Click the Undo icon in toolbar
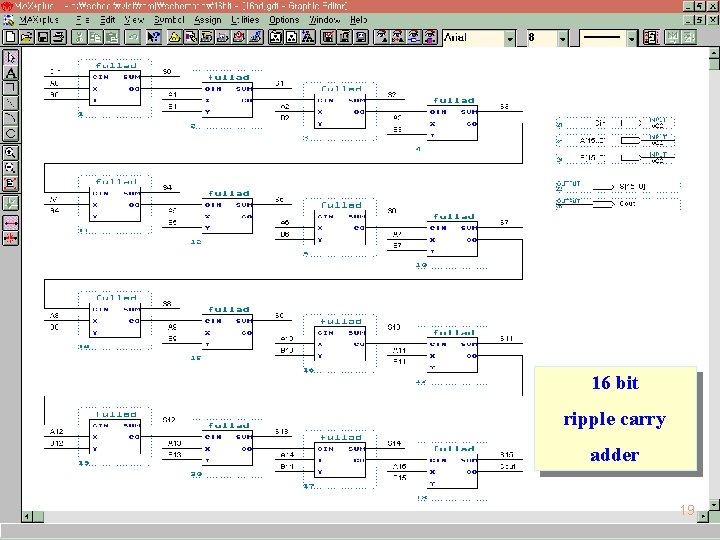The image size is (720, 540). pos(132,37)
